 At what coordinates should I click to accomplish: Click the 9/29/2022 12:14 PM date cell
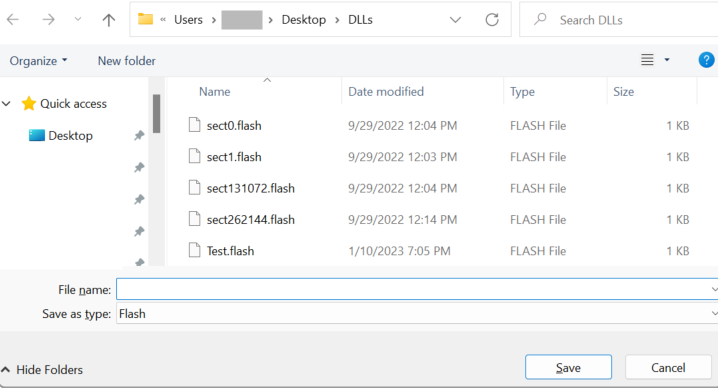click(403, 220)
